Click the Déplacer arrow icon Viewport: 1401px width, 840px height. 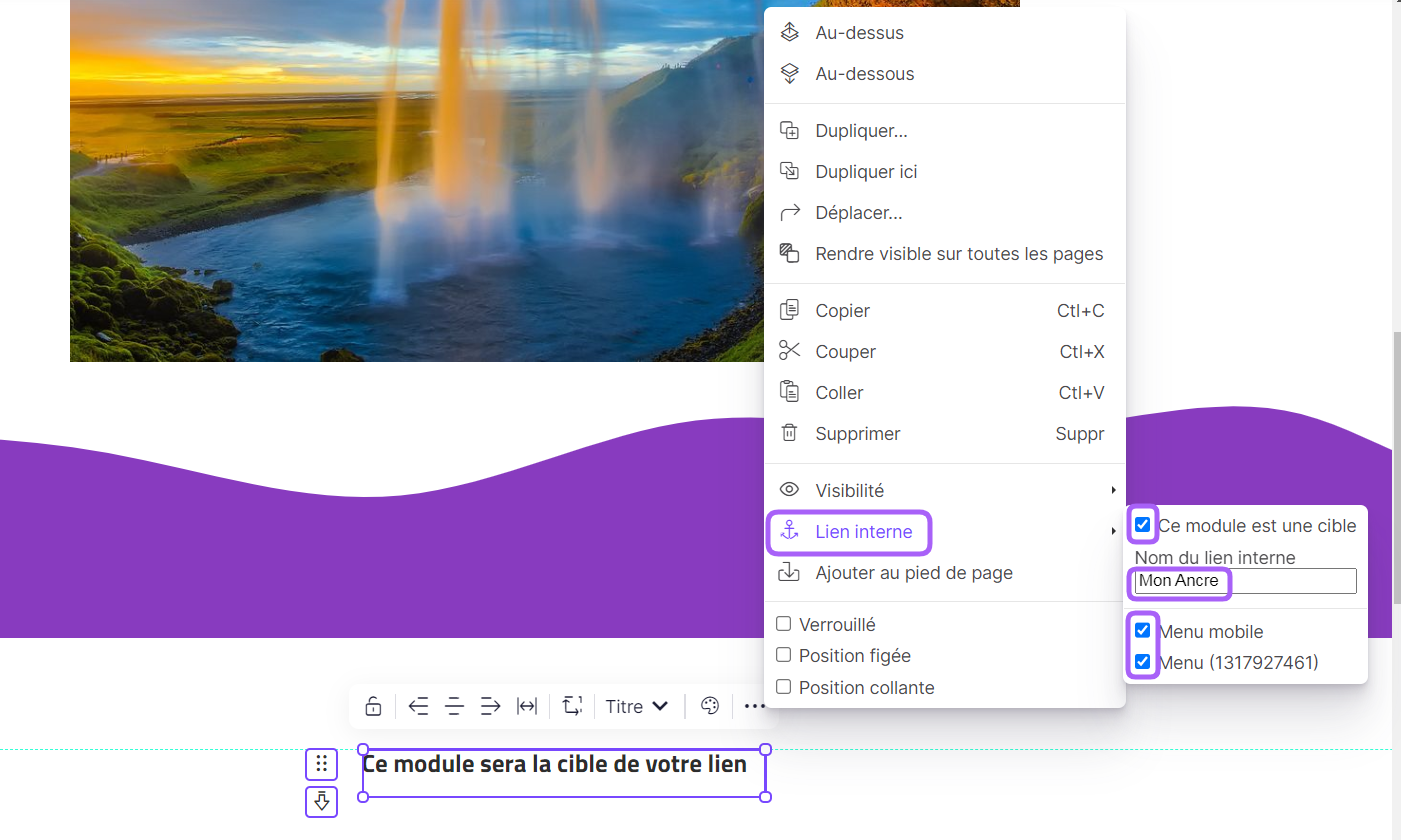(x=789, y=212)
